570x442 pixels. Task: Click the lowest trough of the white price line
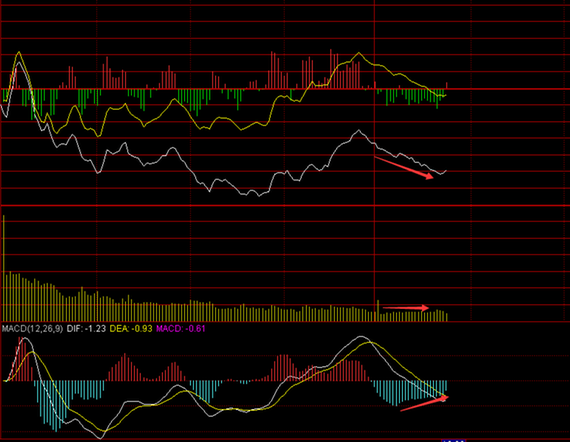(259, 196)
